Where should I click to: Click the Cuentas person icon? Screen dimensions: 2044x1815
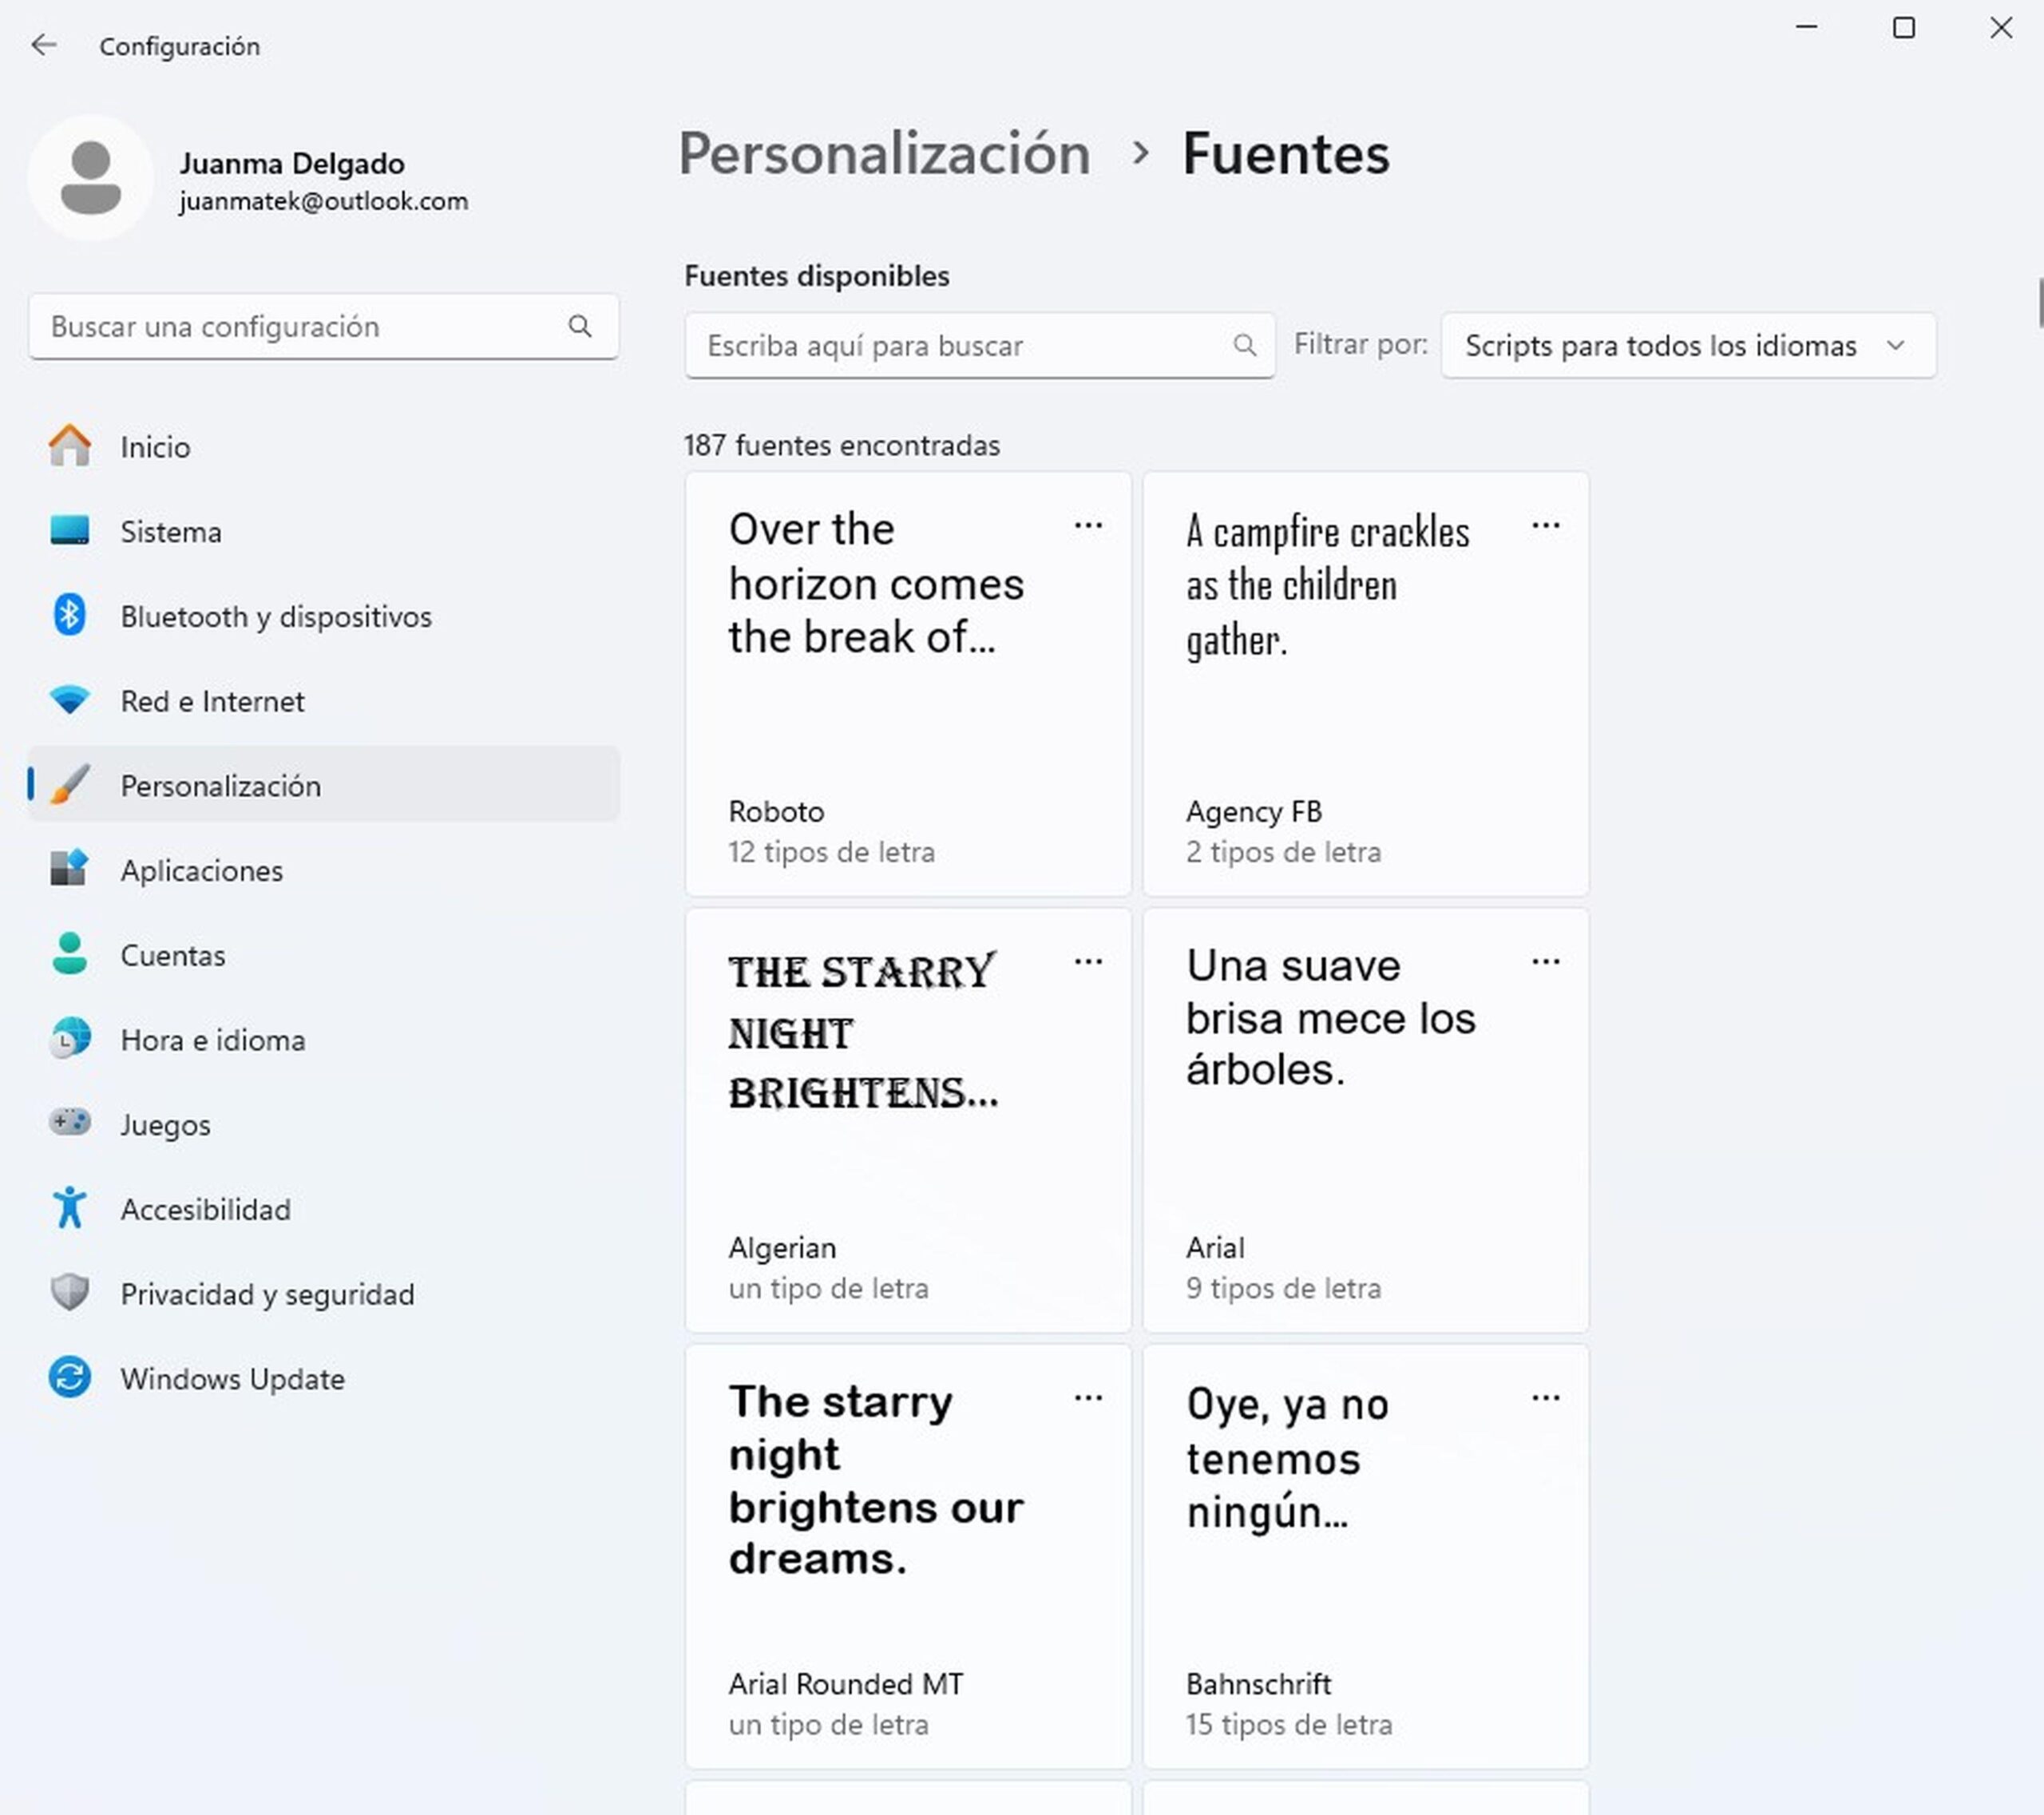70,954
